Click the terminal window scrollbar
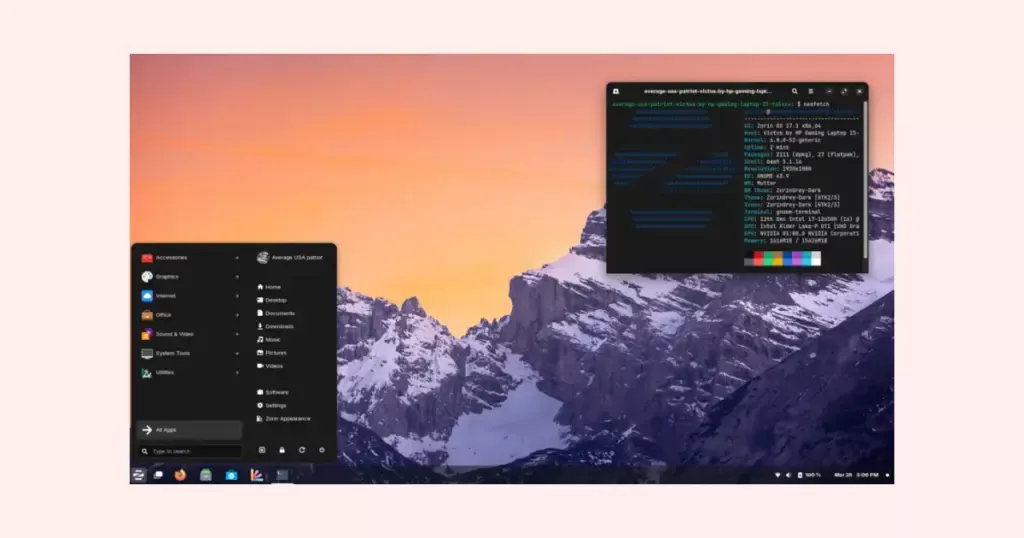The height and width of the screenshot is (538, 1024). tap(865, 180)
